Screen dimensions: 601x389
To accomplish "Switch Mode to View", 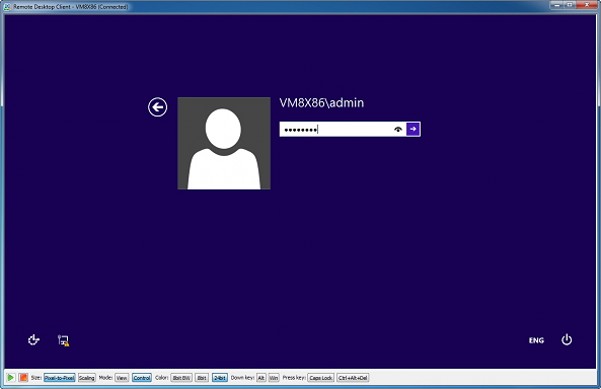I will pyautogui.click(x=122, y=378).
